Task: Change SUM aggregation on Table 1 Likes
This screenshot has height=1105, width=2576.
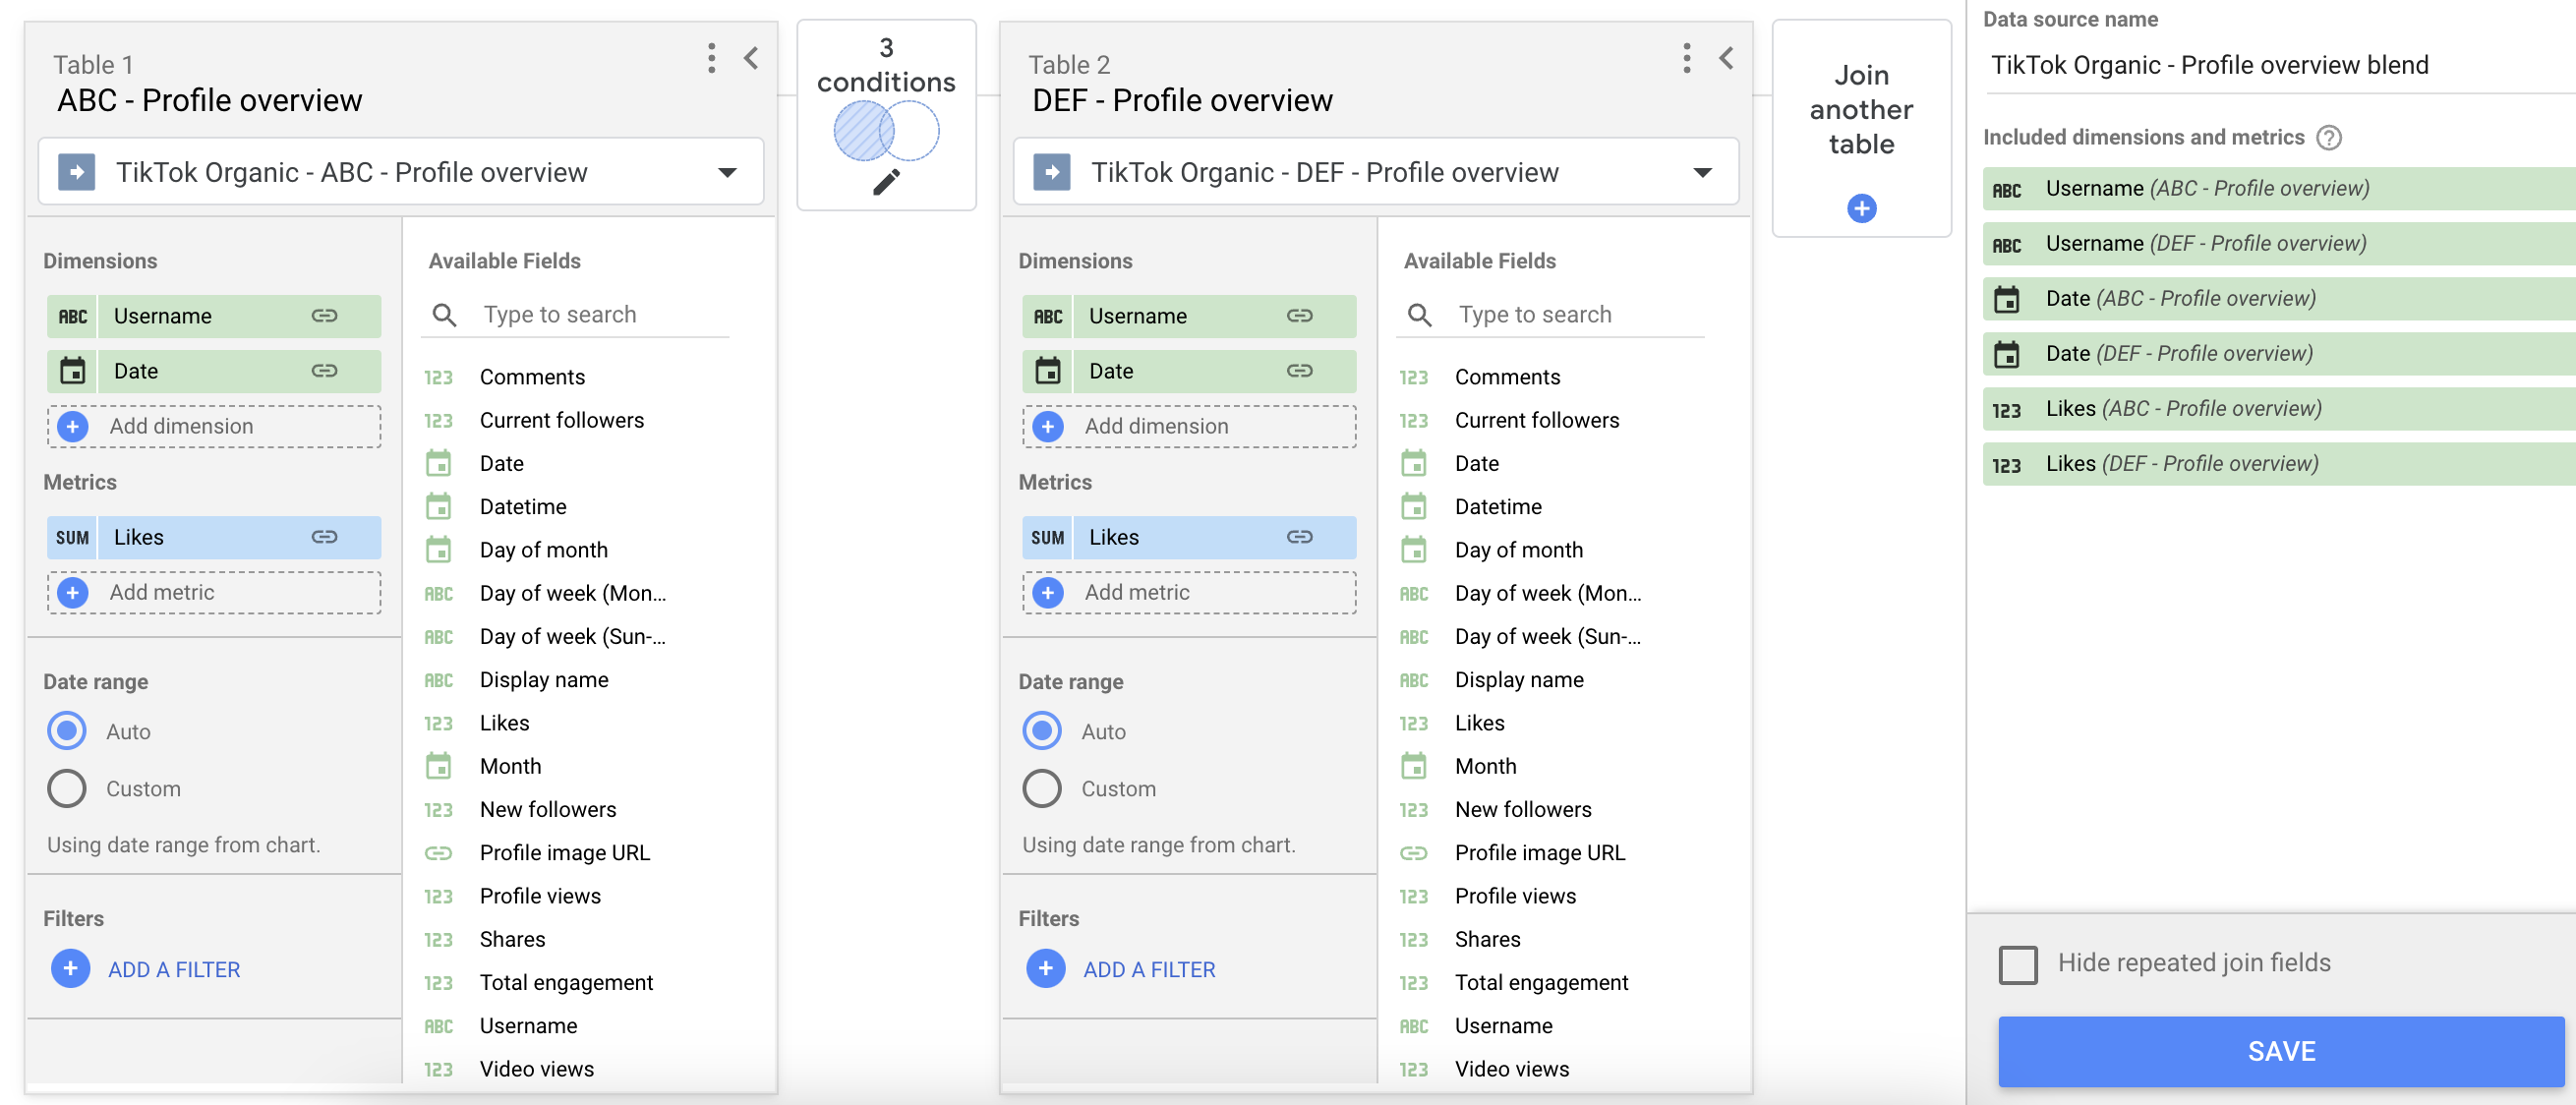Action: pos(72,537)
